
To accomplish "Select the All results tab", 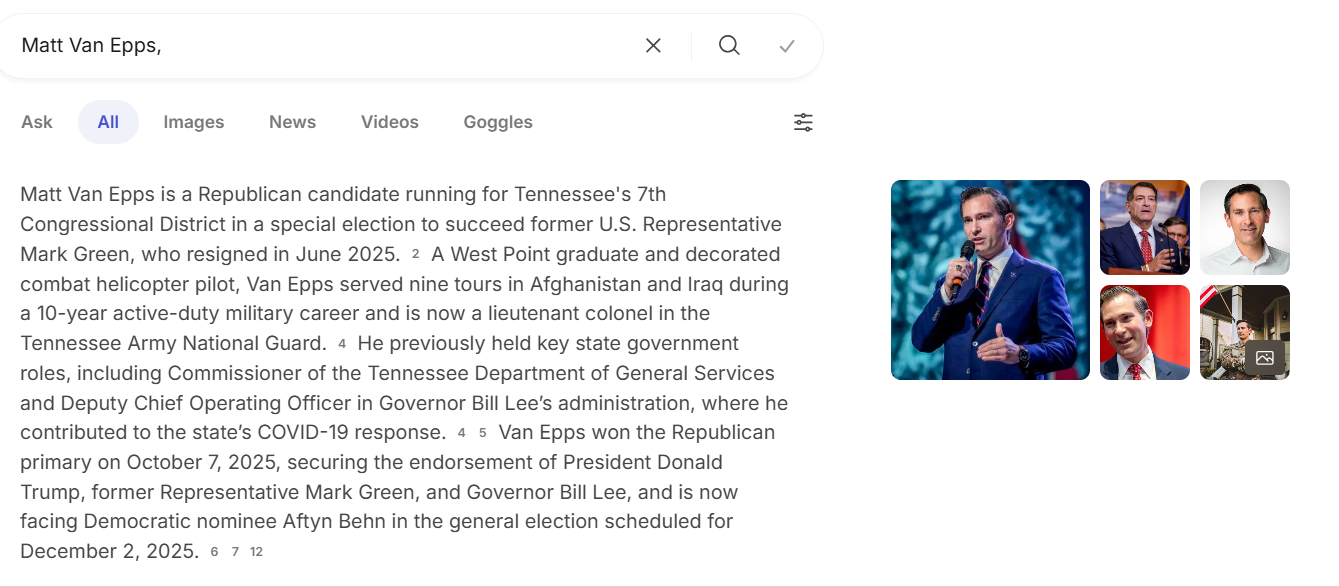I will coord(108,122).
